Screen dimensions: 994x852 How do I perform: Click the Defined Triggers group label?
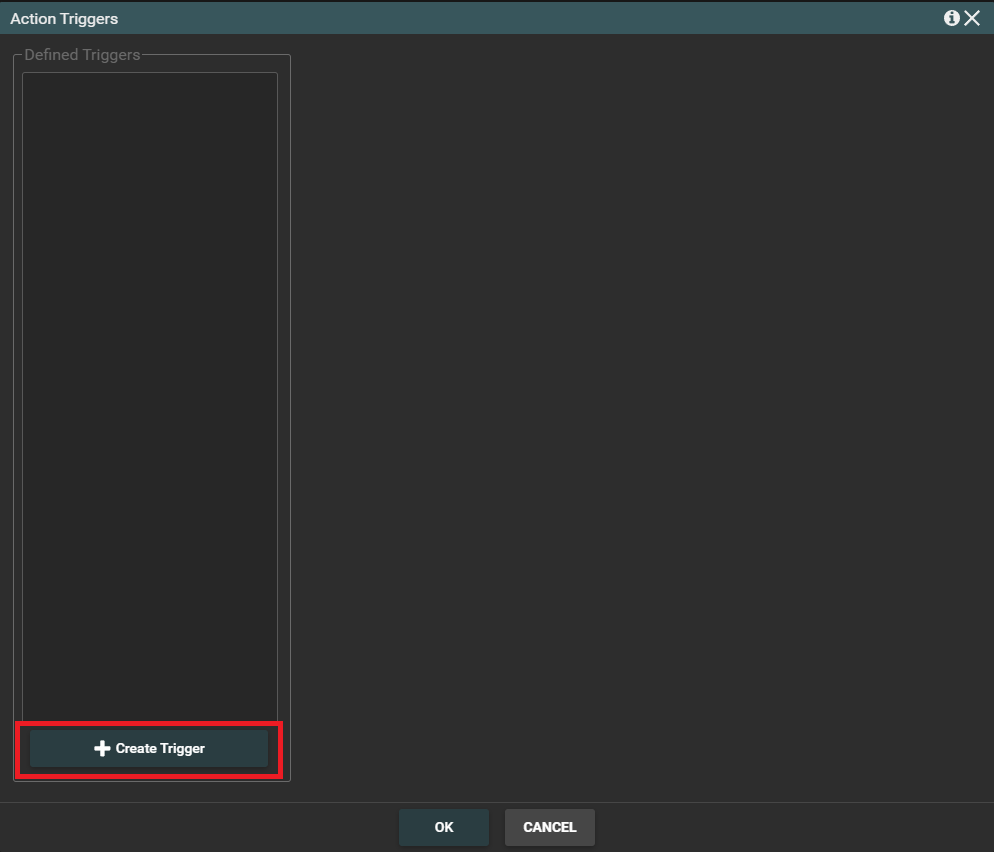pos(82,55)
